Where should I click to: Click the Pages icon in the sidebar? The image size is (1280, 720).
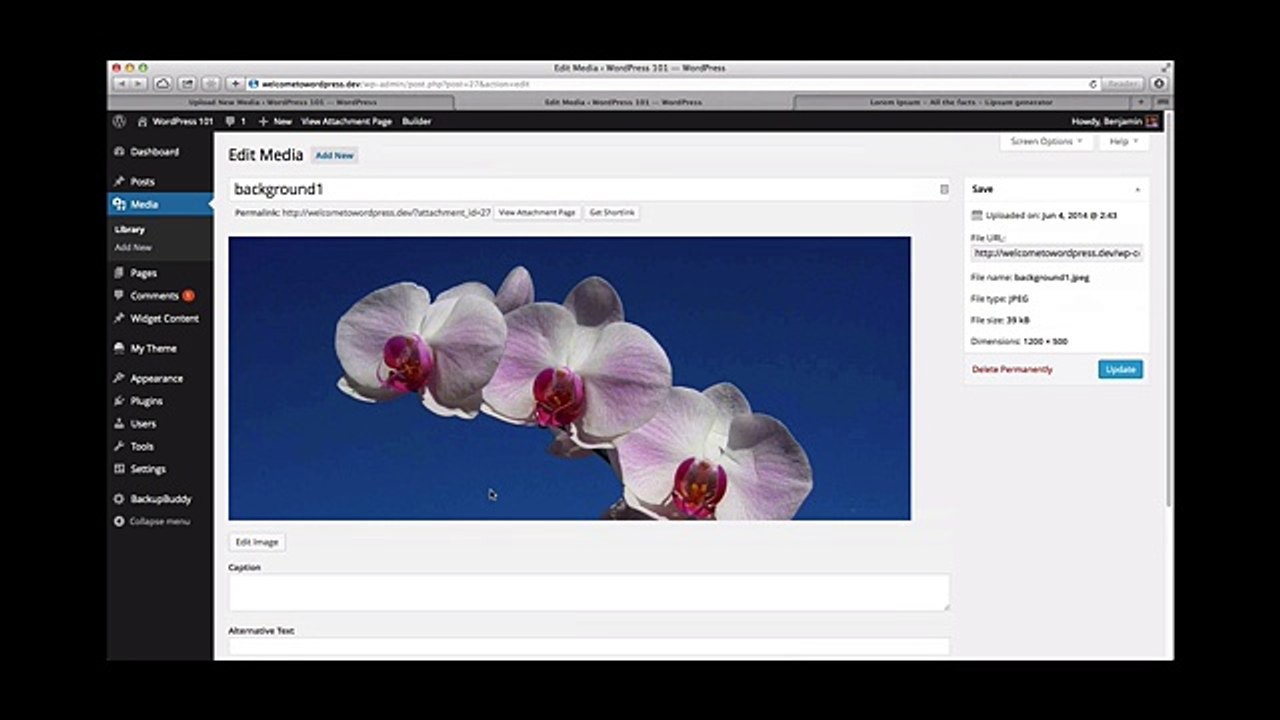(119, 273)
